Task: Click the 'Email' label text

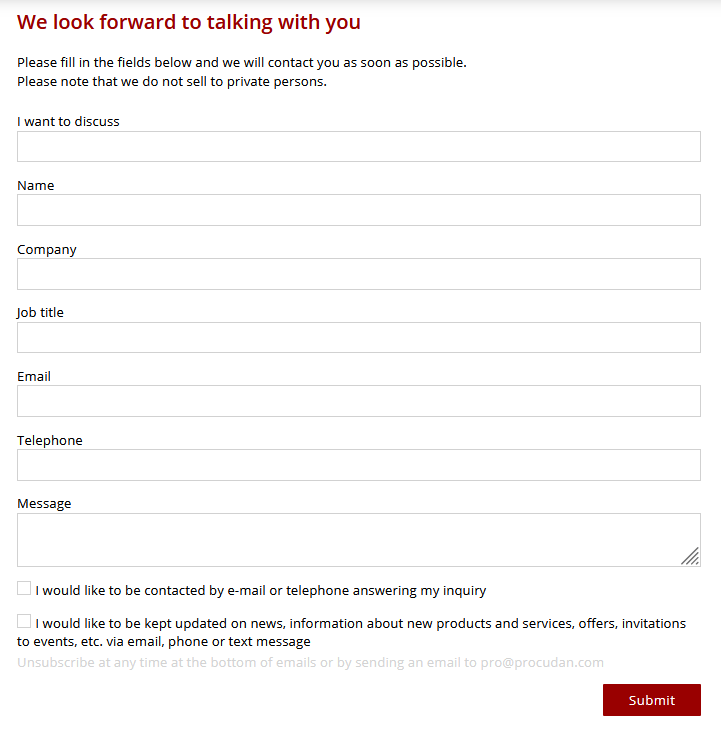Action: [34, 376]
